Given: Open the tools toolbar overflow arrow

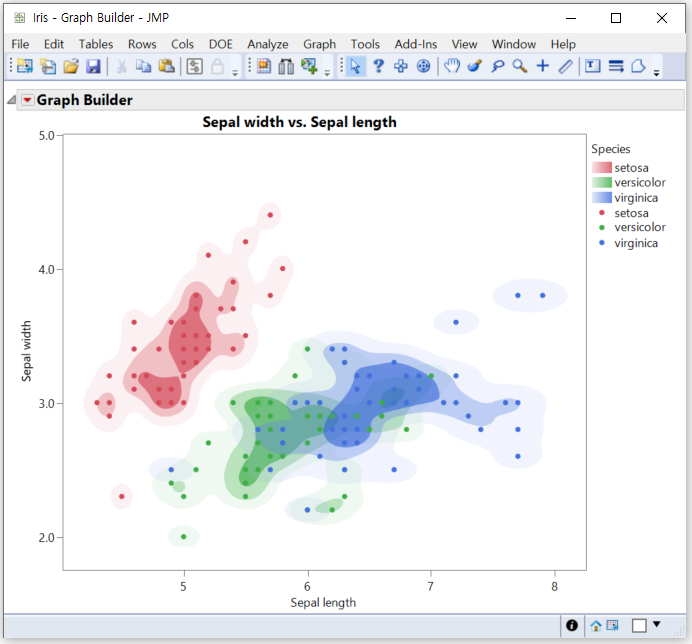Looking at the screenshot, I should click(657, 73).
